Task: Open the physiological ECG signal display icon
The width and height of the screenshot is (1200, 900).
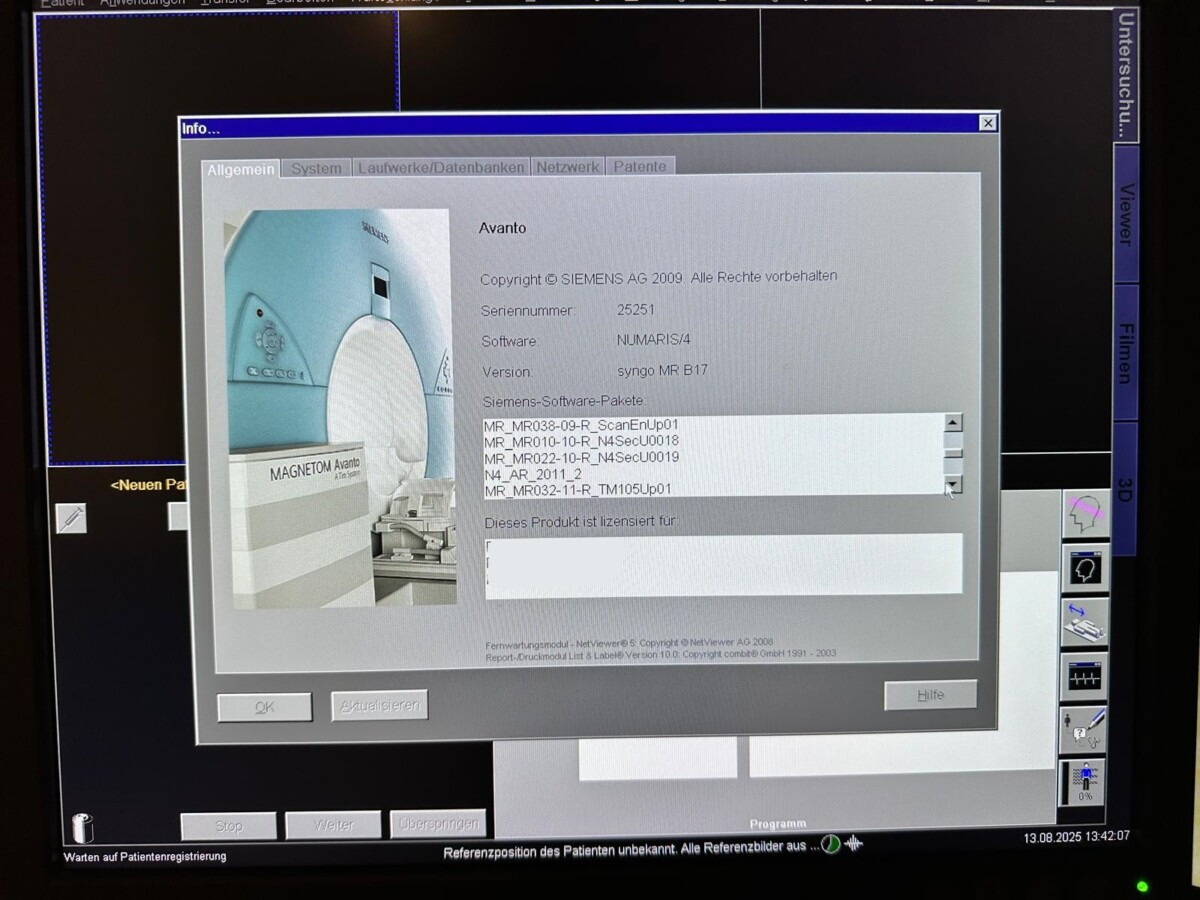Action: (x=1084, y=677)
